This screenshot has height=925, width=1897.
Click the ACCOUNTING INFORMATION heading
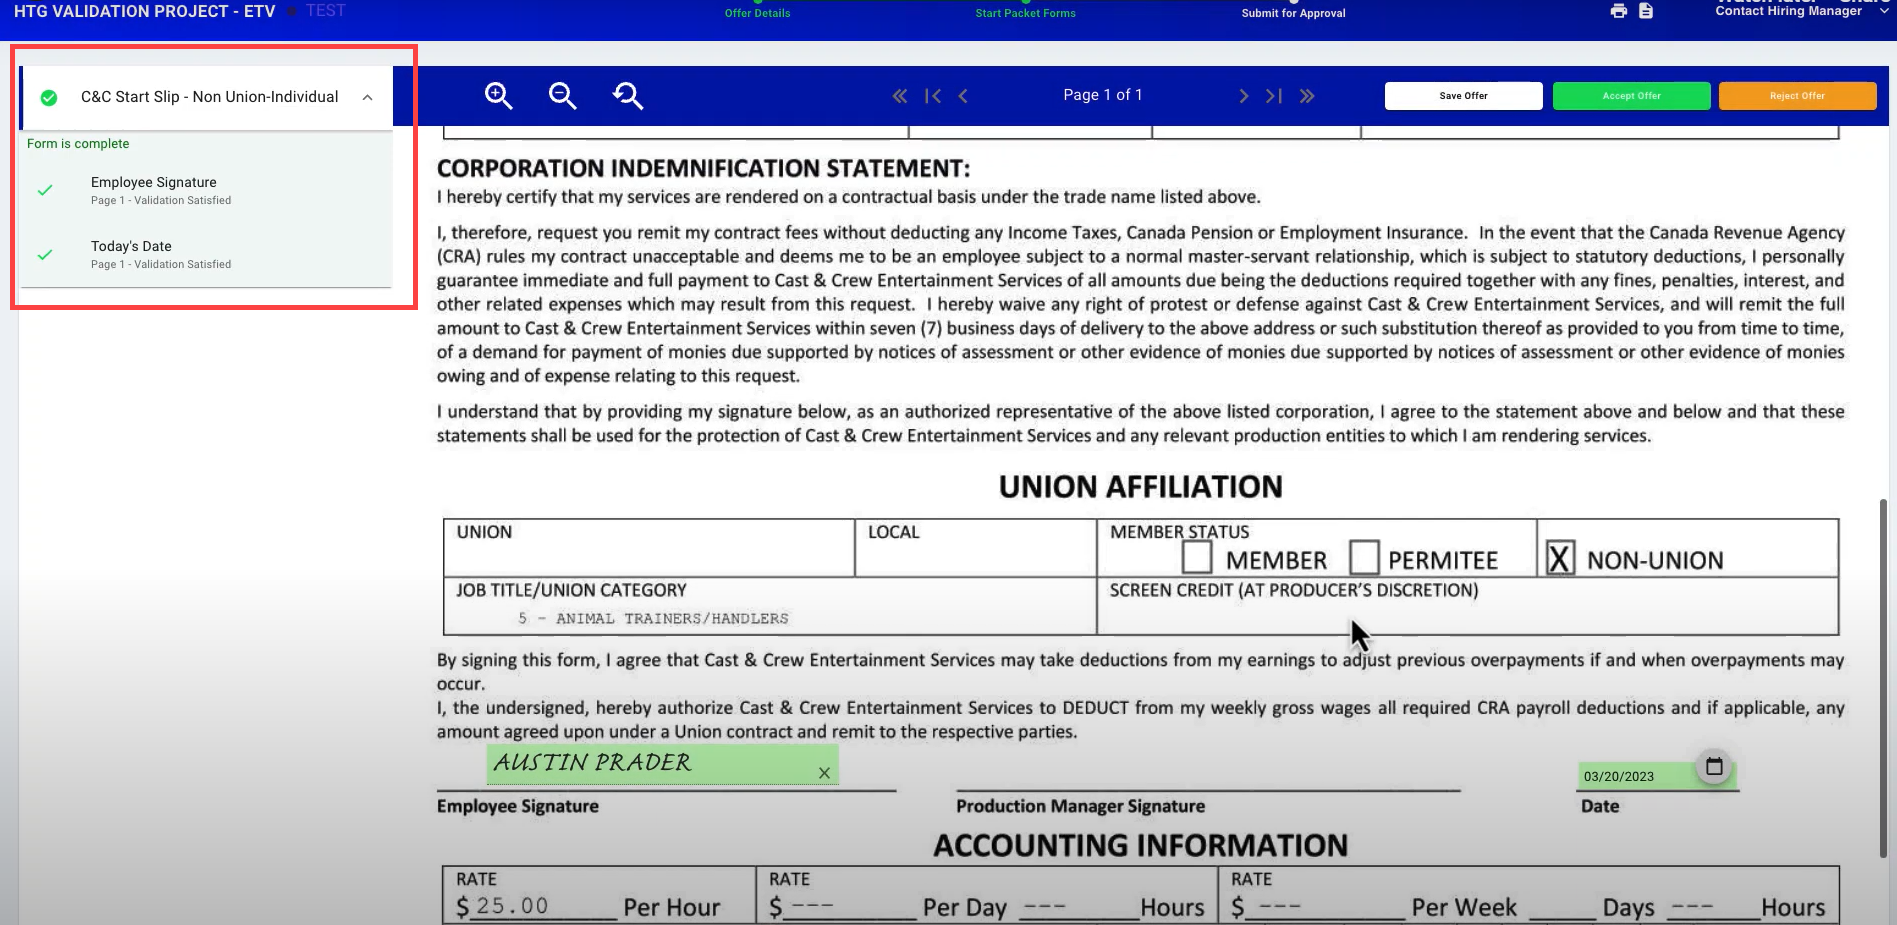point(1140,846)
